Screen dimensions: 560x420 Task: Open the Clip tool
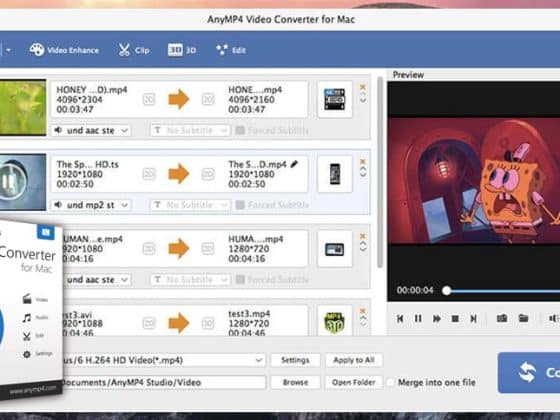click(134, 50)
